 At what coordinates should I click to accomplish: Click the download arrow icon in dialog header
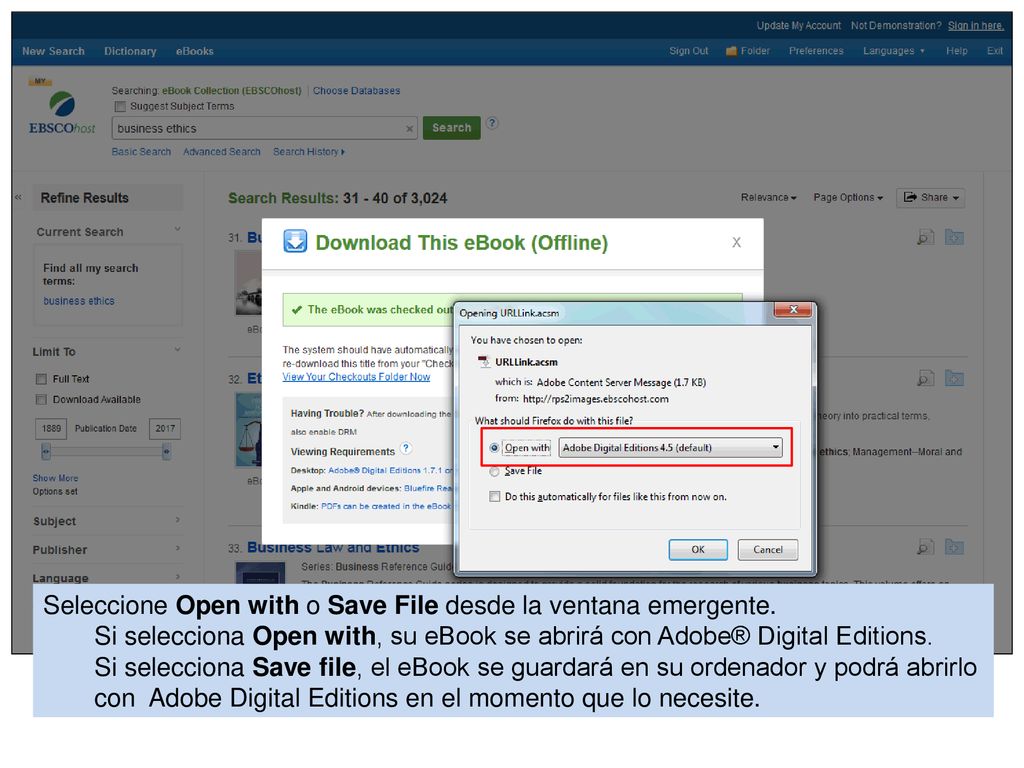(295, 241)
